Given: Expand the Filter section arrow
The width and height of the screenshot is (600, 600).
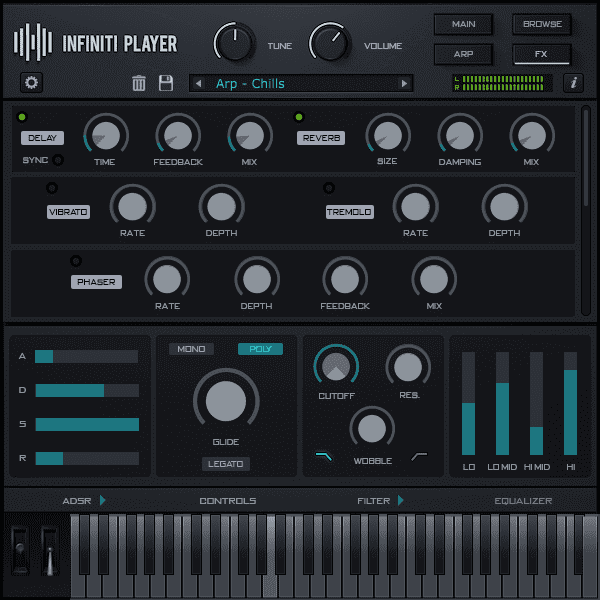Looking at the screenshot, I should (x=400, y=500).
